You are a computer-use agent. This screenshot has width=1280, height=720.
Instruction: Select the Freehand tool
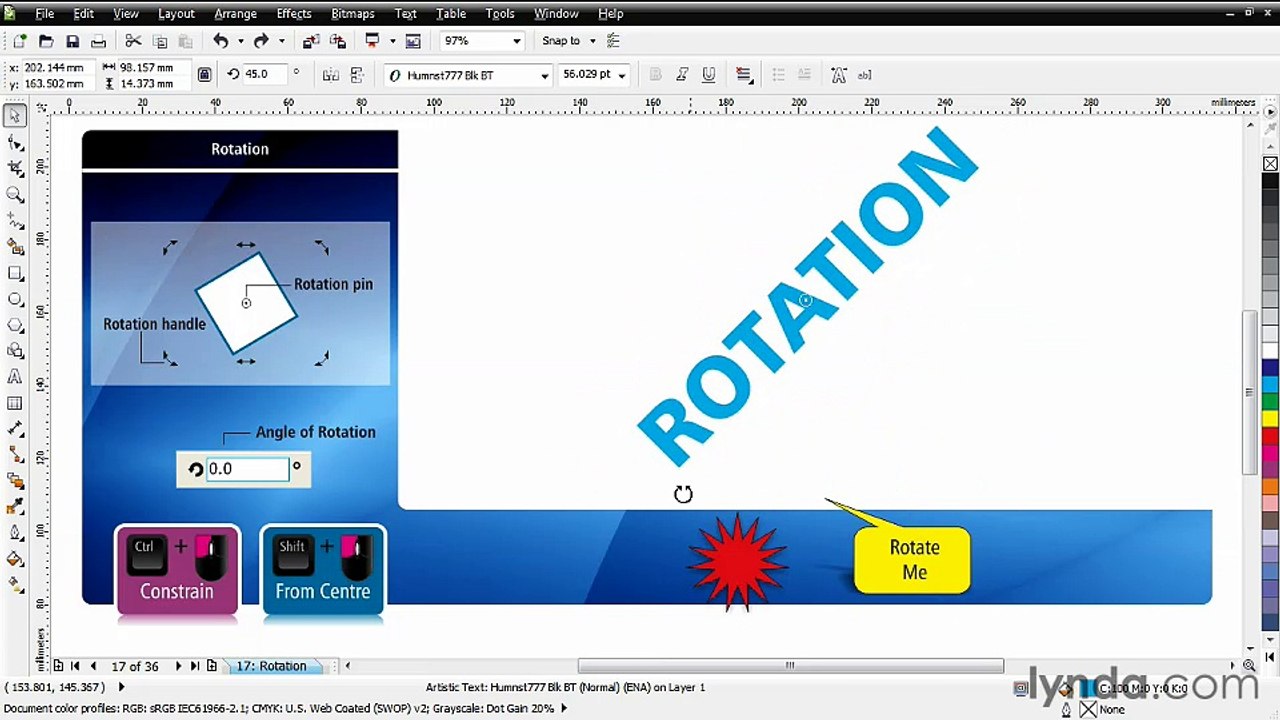pyautogui.click(x=15, y=221)
